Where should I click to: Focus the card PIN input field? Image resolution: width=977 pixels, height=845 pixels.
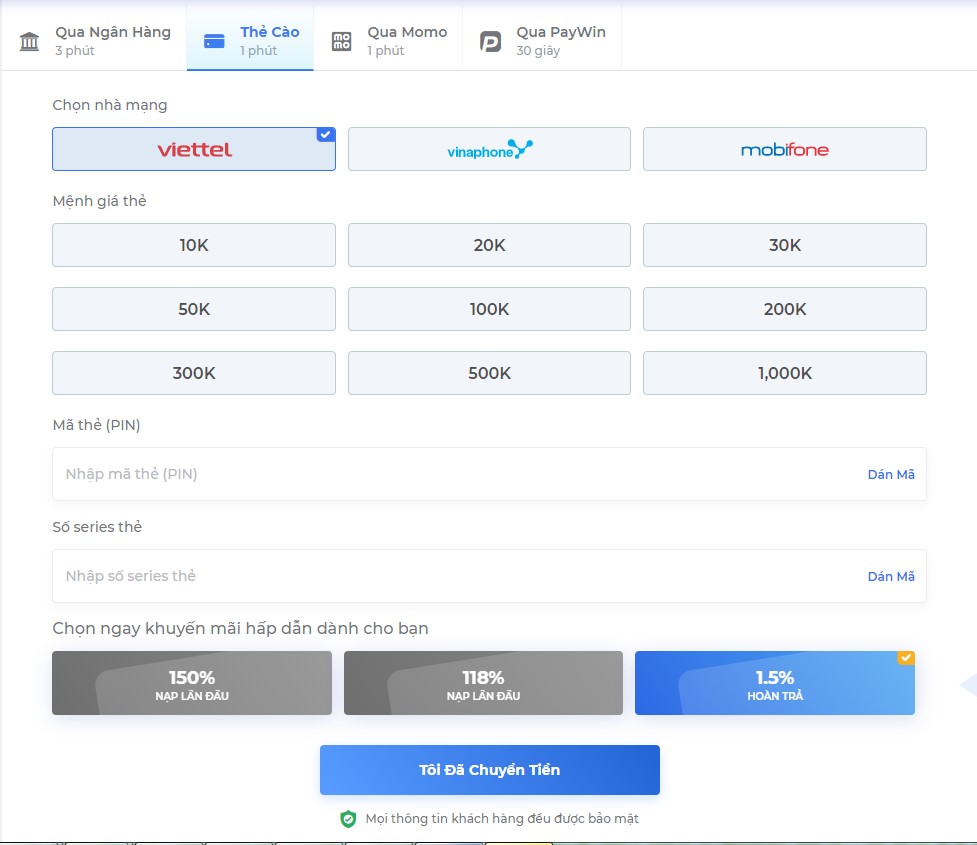tap(450, 474)
